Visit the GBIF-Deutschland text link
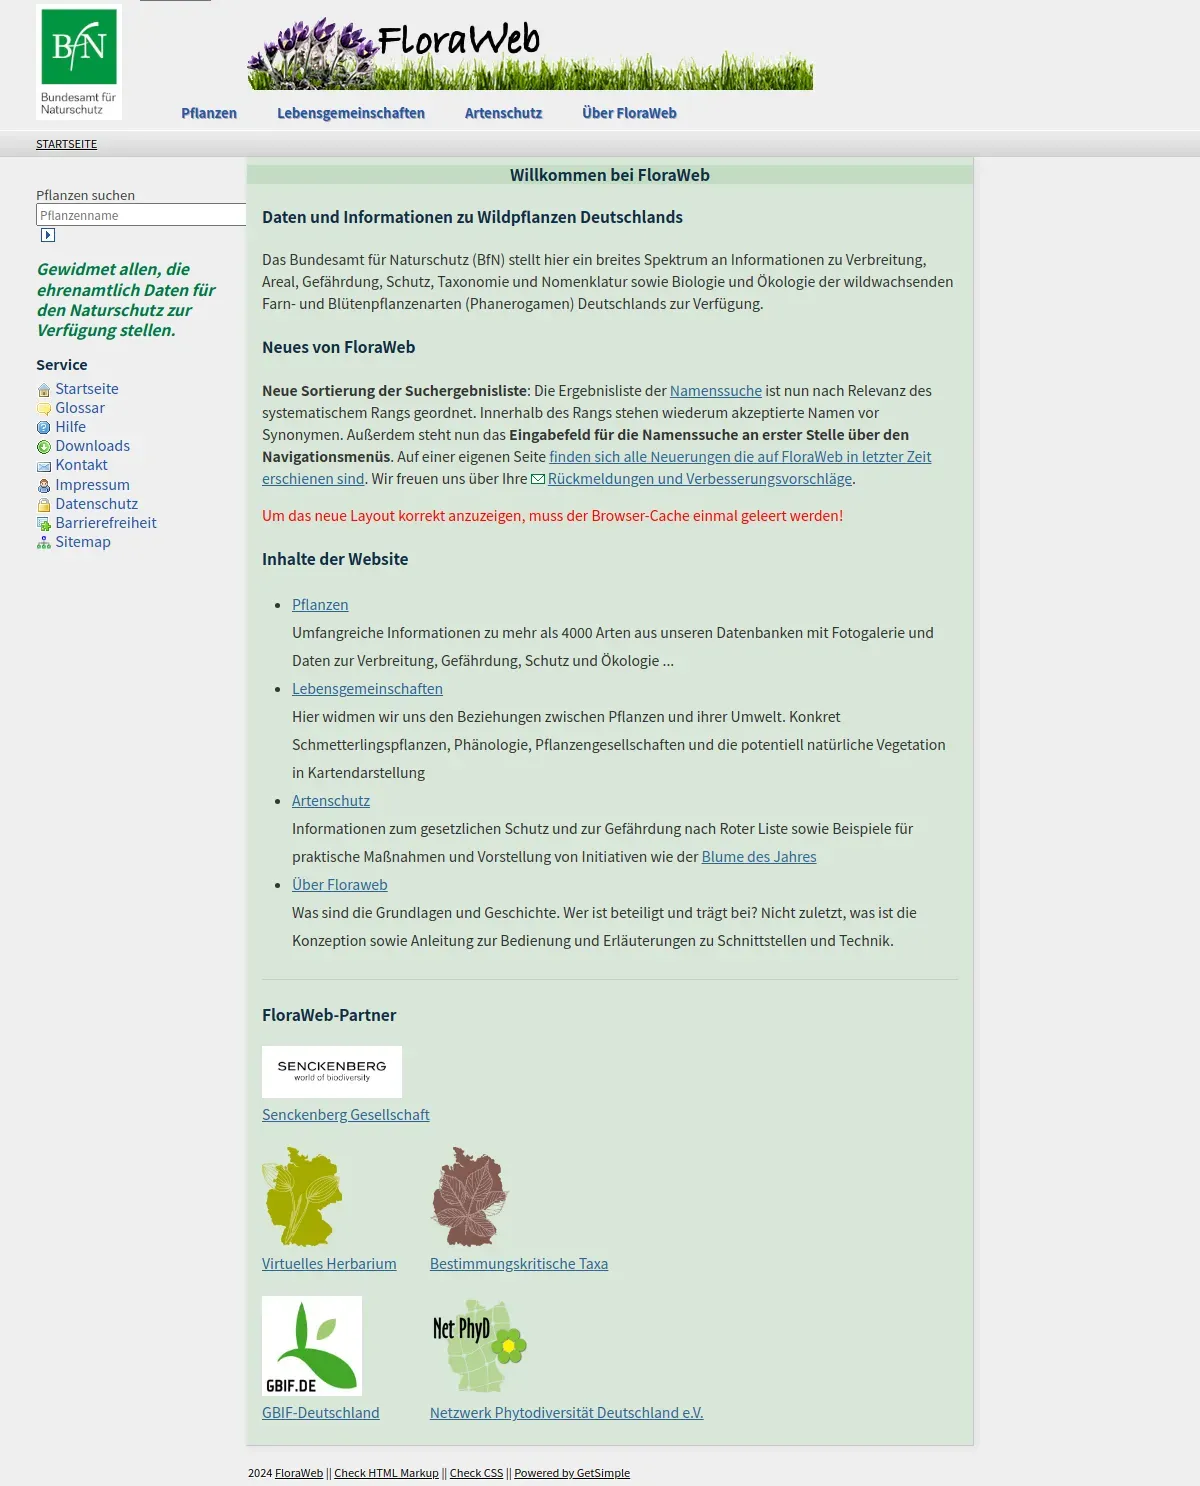The image size is (1200, 1486). coord(321,1413)
